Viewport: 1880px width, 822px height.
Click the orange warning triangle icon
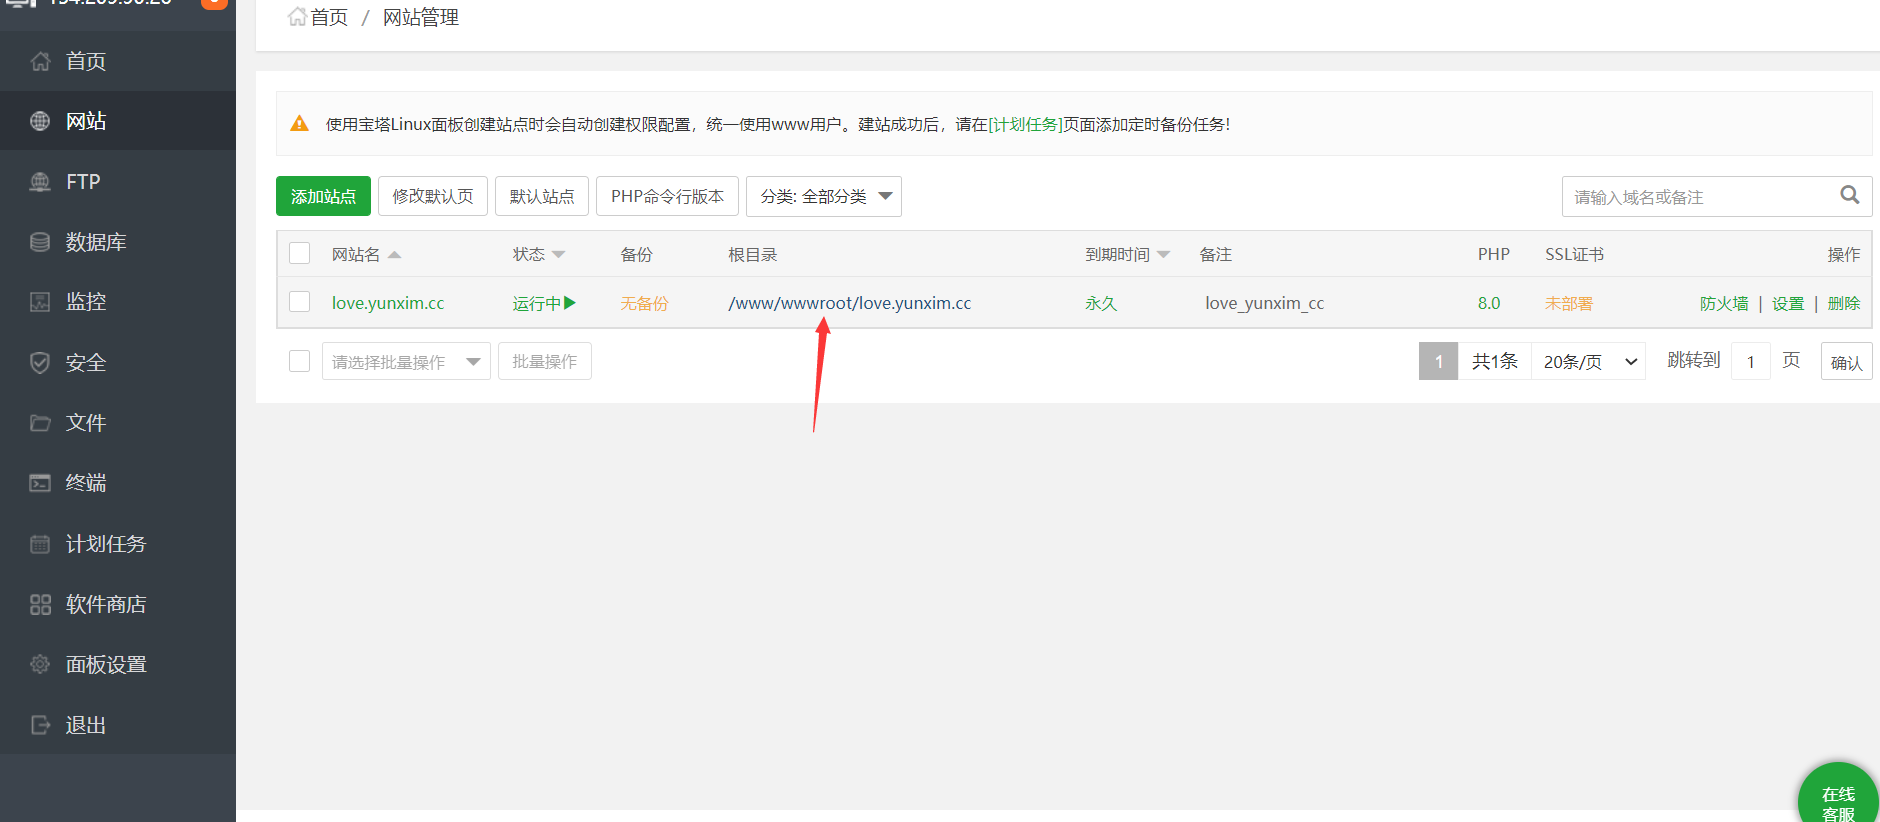(299, 123)
